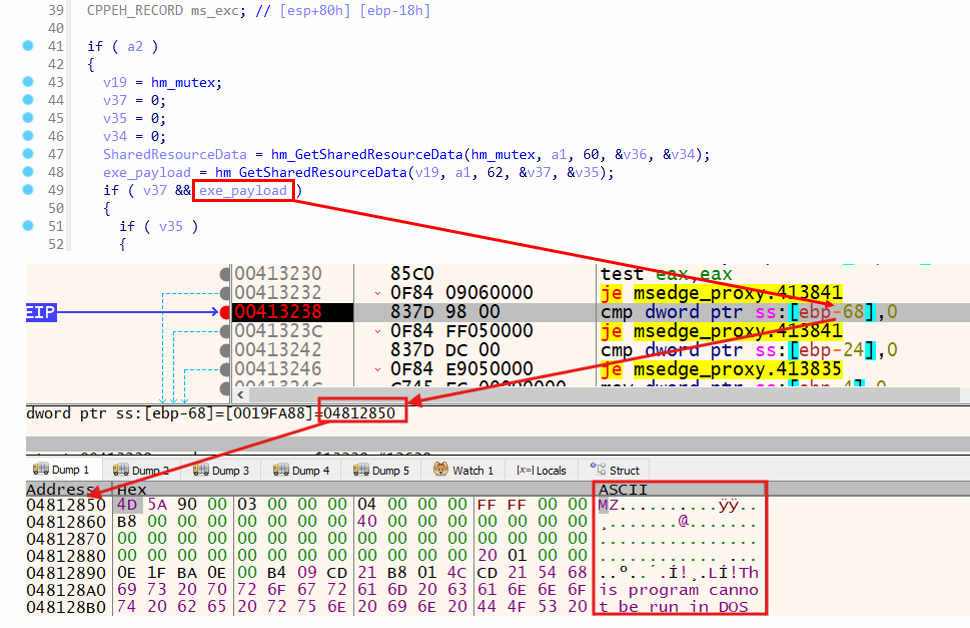Viewport: 970px width, 628px height.
Task: Toggle breakpoint dot on line 45
Action: 28,118
